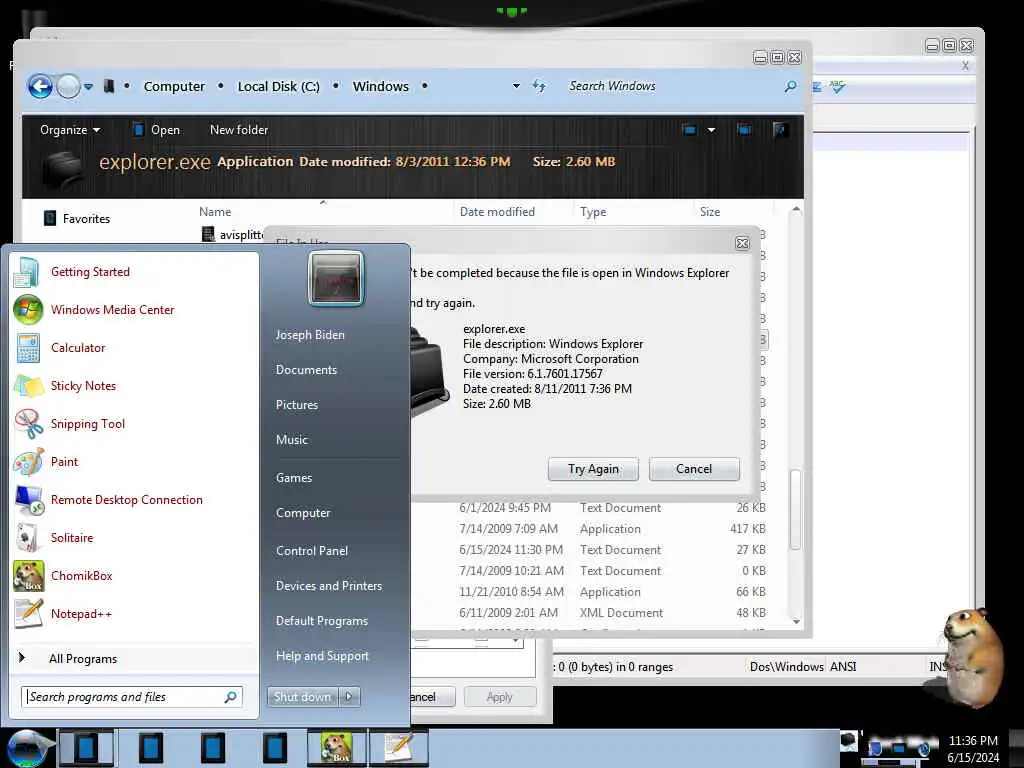Expand All Programs list

[x=83, y=658]
